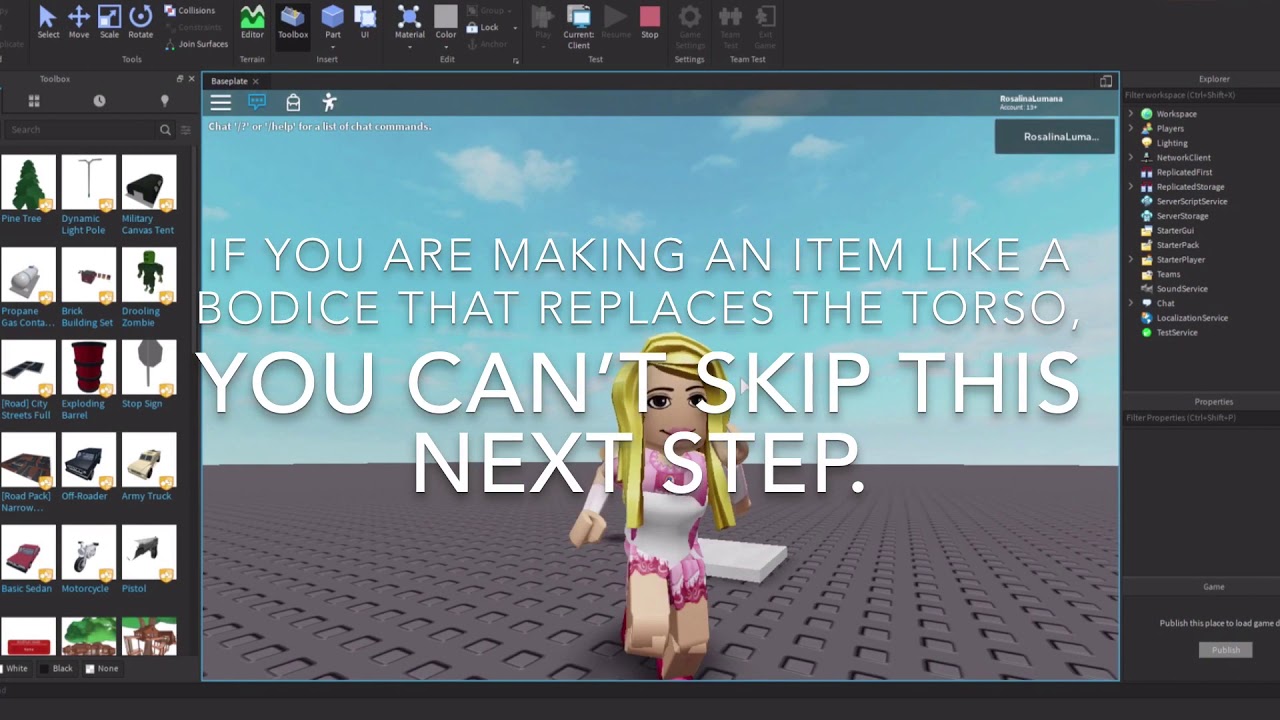Select the Pine Tree model thumbnail
The width and height of the screenshot is (1280, 720).
27,182
